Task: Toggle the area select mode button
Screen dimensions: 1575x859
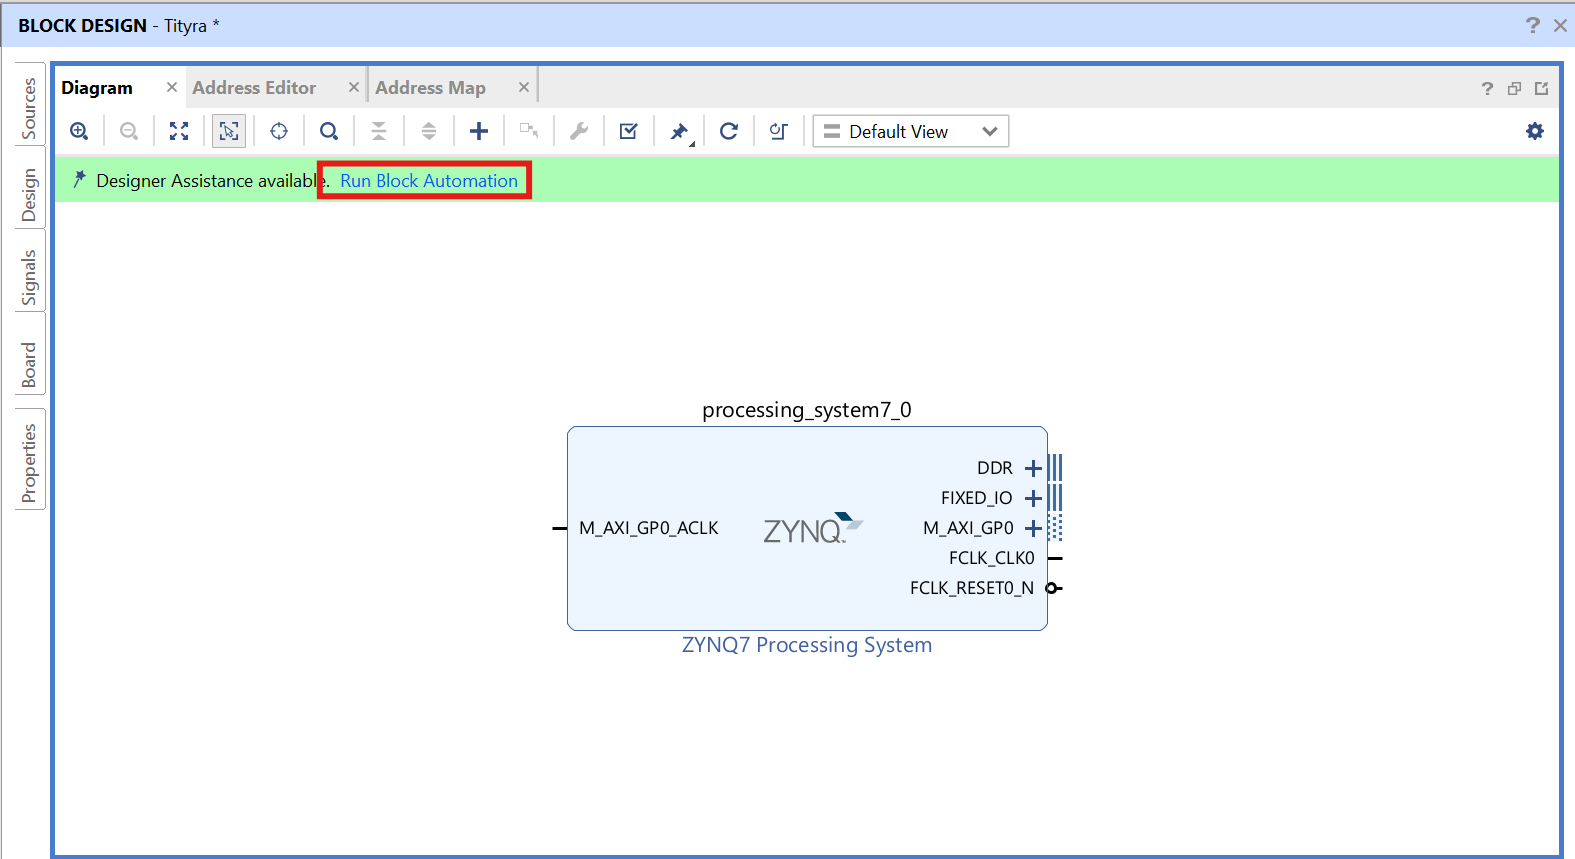Action: coord(229,131)
